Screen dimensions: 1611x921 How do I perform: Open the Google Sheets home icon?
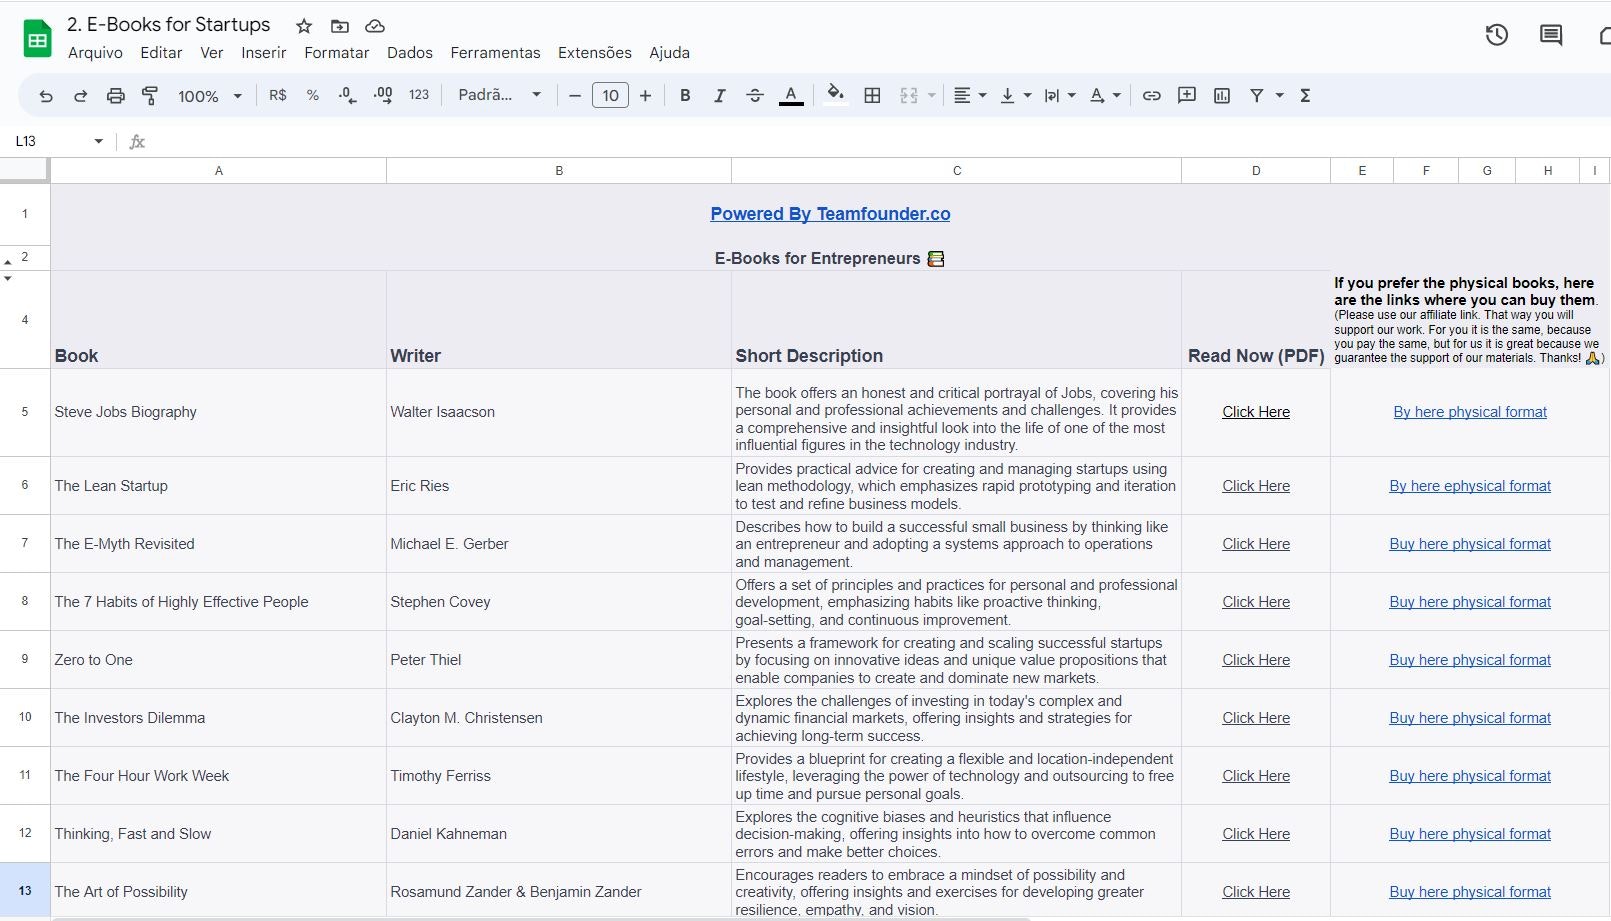[38, 39]
